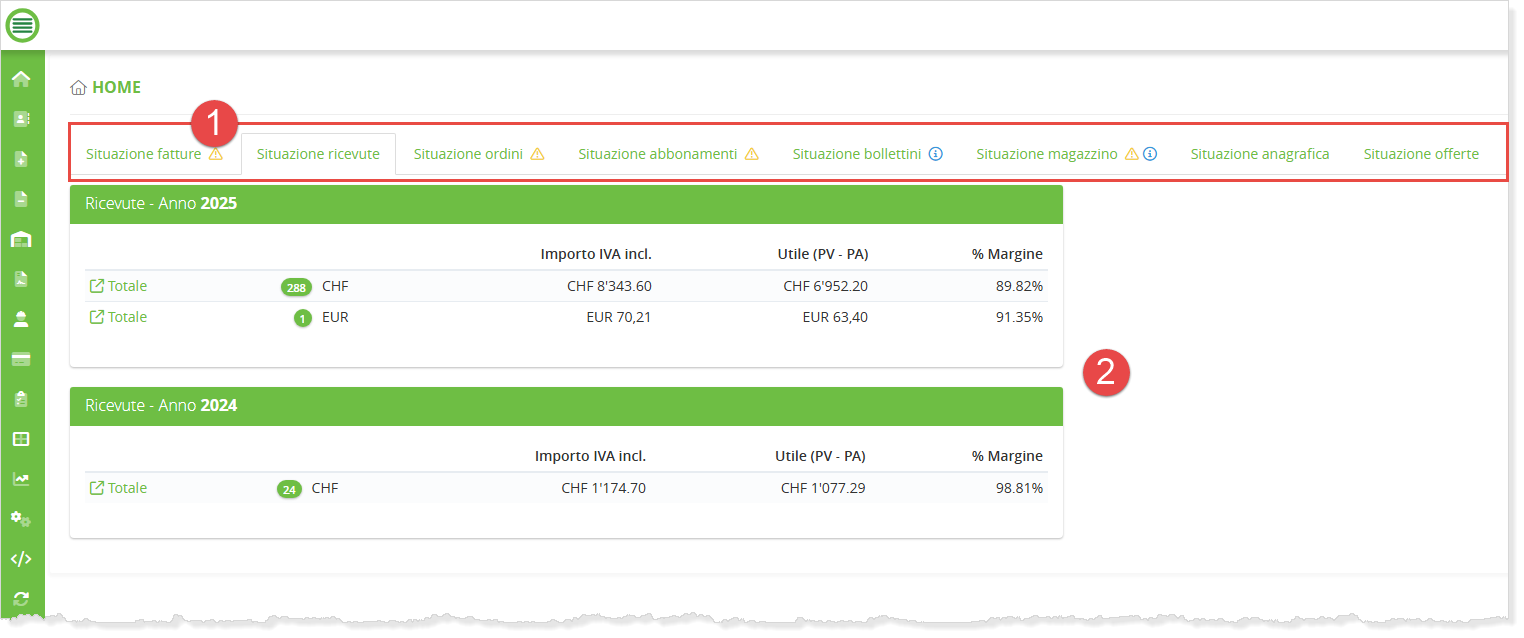Click the chart statistics sidebar icon
The height and width of the screenshot is (638, 1524).
[21, 479]
